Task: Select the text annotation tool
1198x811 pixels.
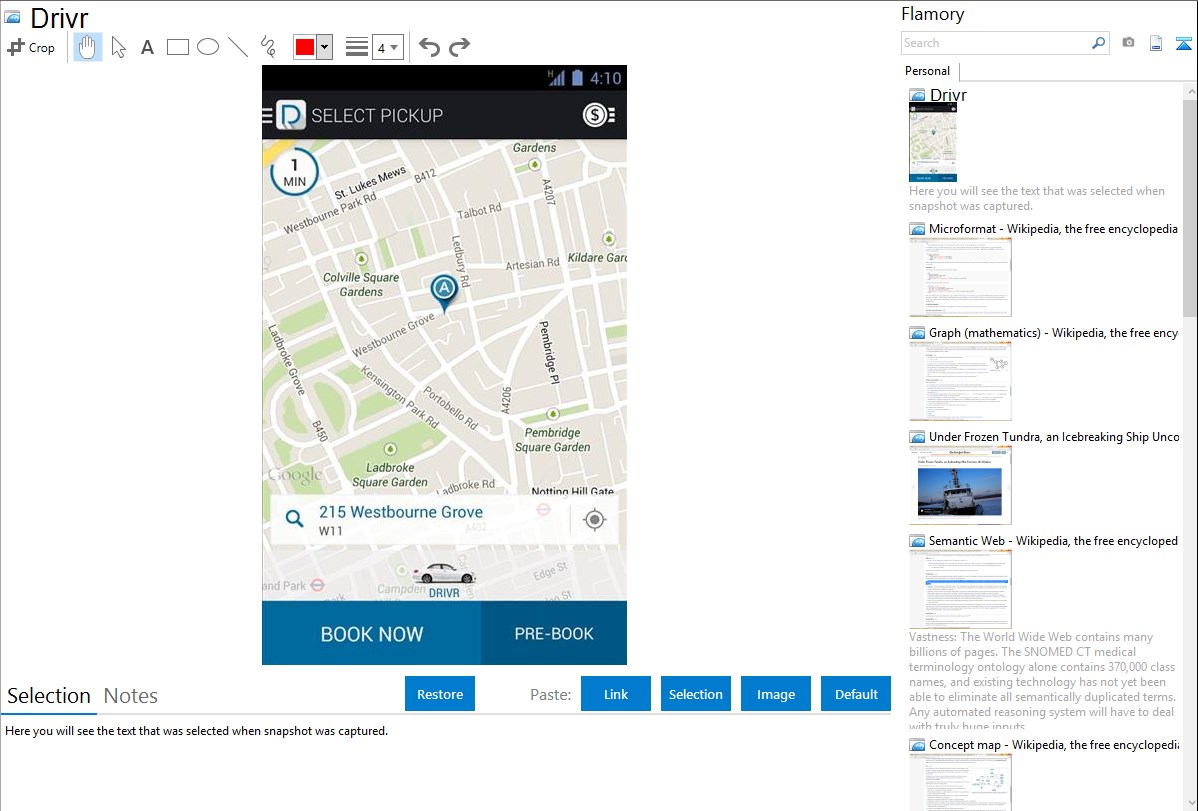Action: point(147,47)
